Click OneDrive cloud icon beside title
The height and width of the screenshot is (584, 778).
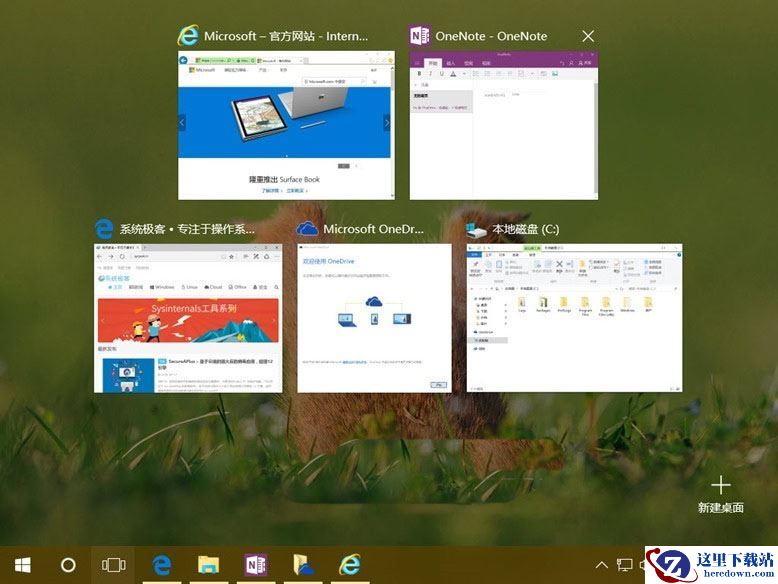(307, 229)
